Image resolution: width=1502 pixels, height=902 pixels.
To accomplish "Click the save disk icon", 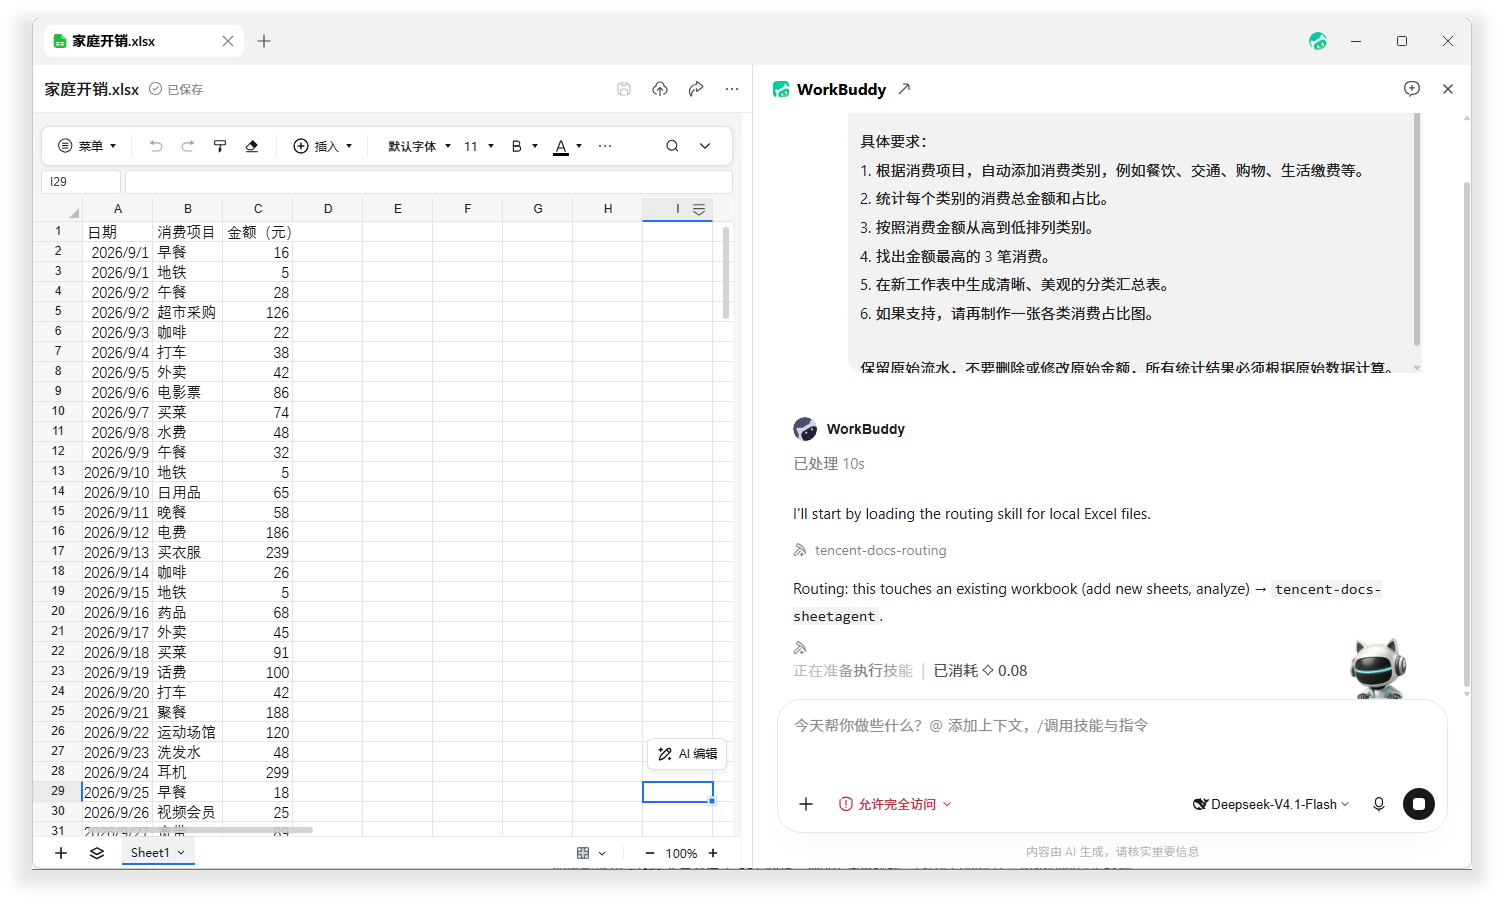I will [x=624, y=89].
